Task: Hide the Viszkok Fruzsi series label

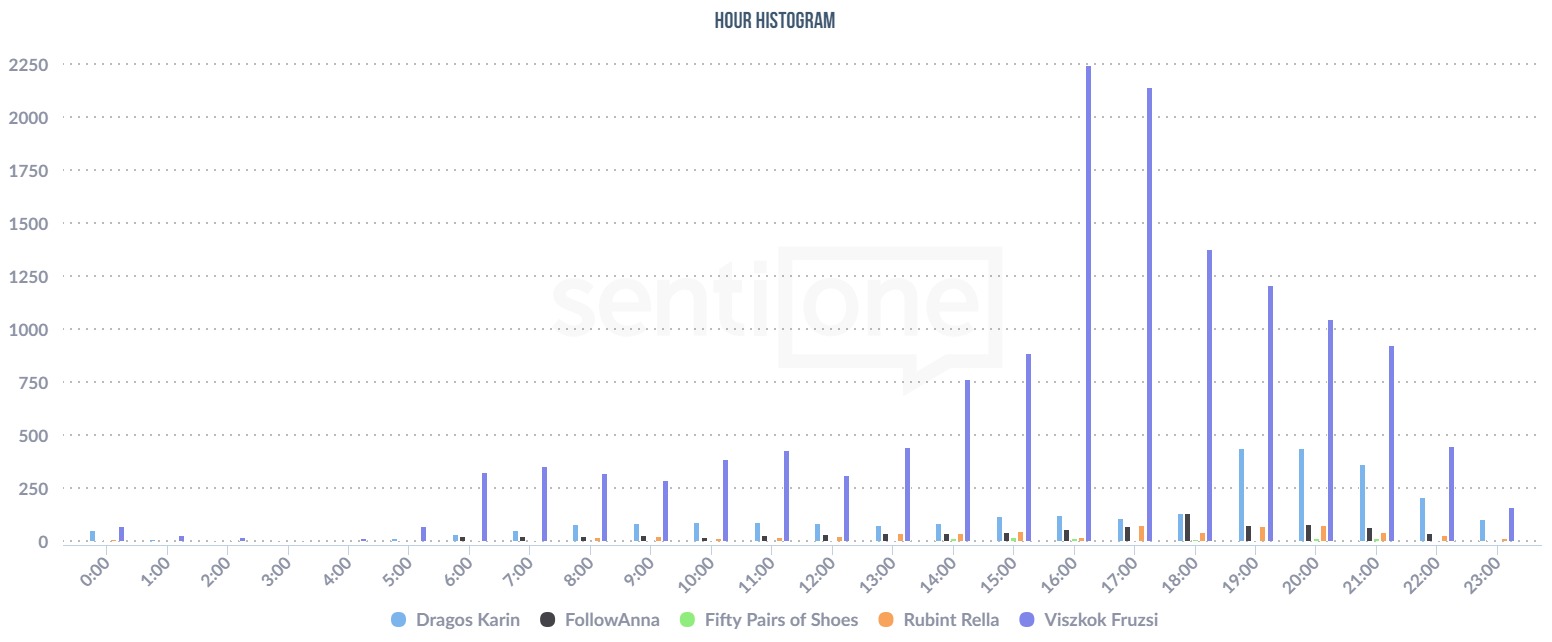Action: [x=1100, y=620]
